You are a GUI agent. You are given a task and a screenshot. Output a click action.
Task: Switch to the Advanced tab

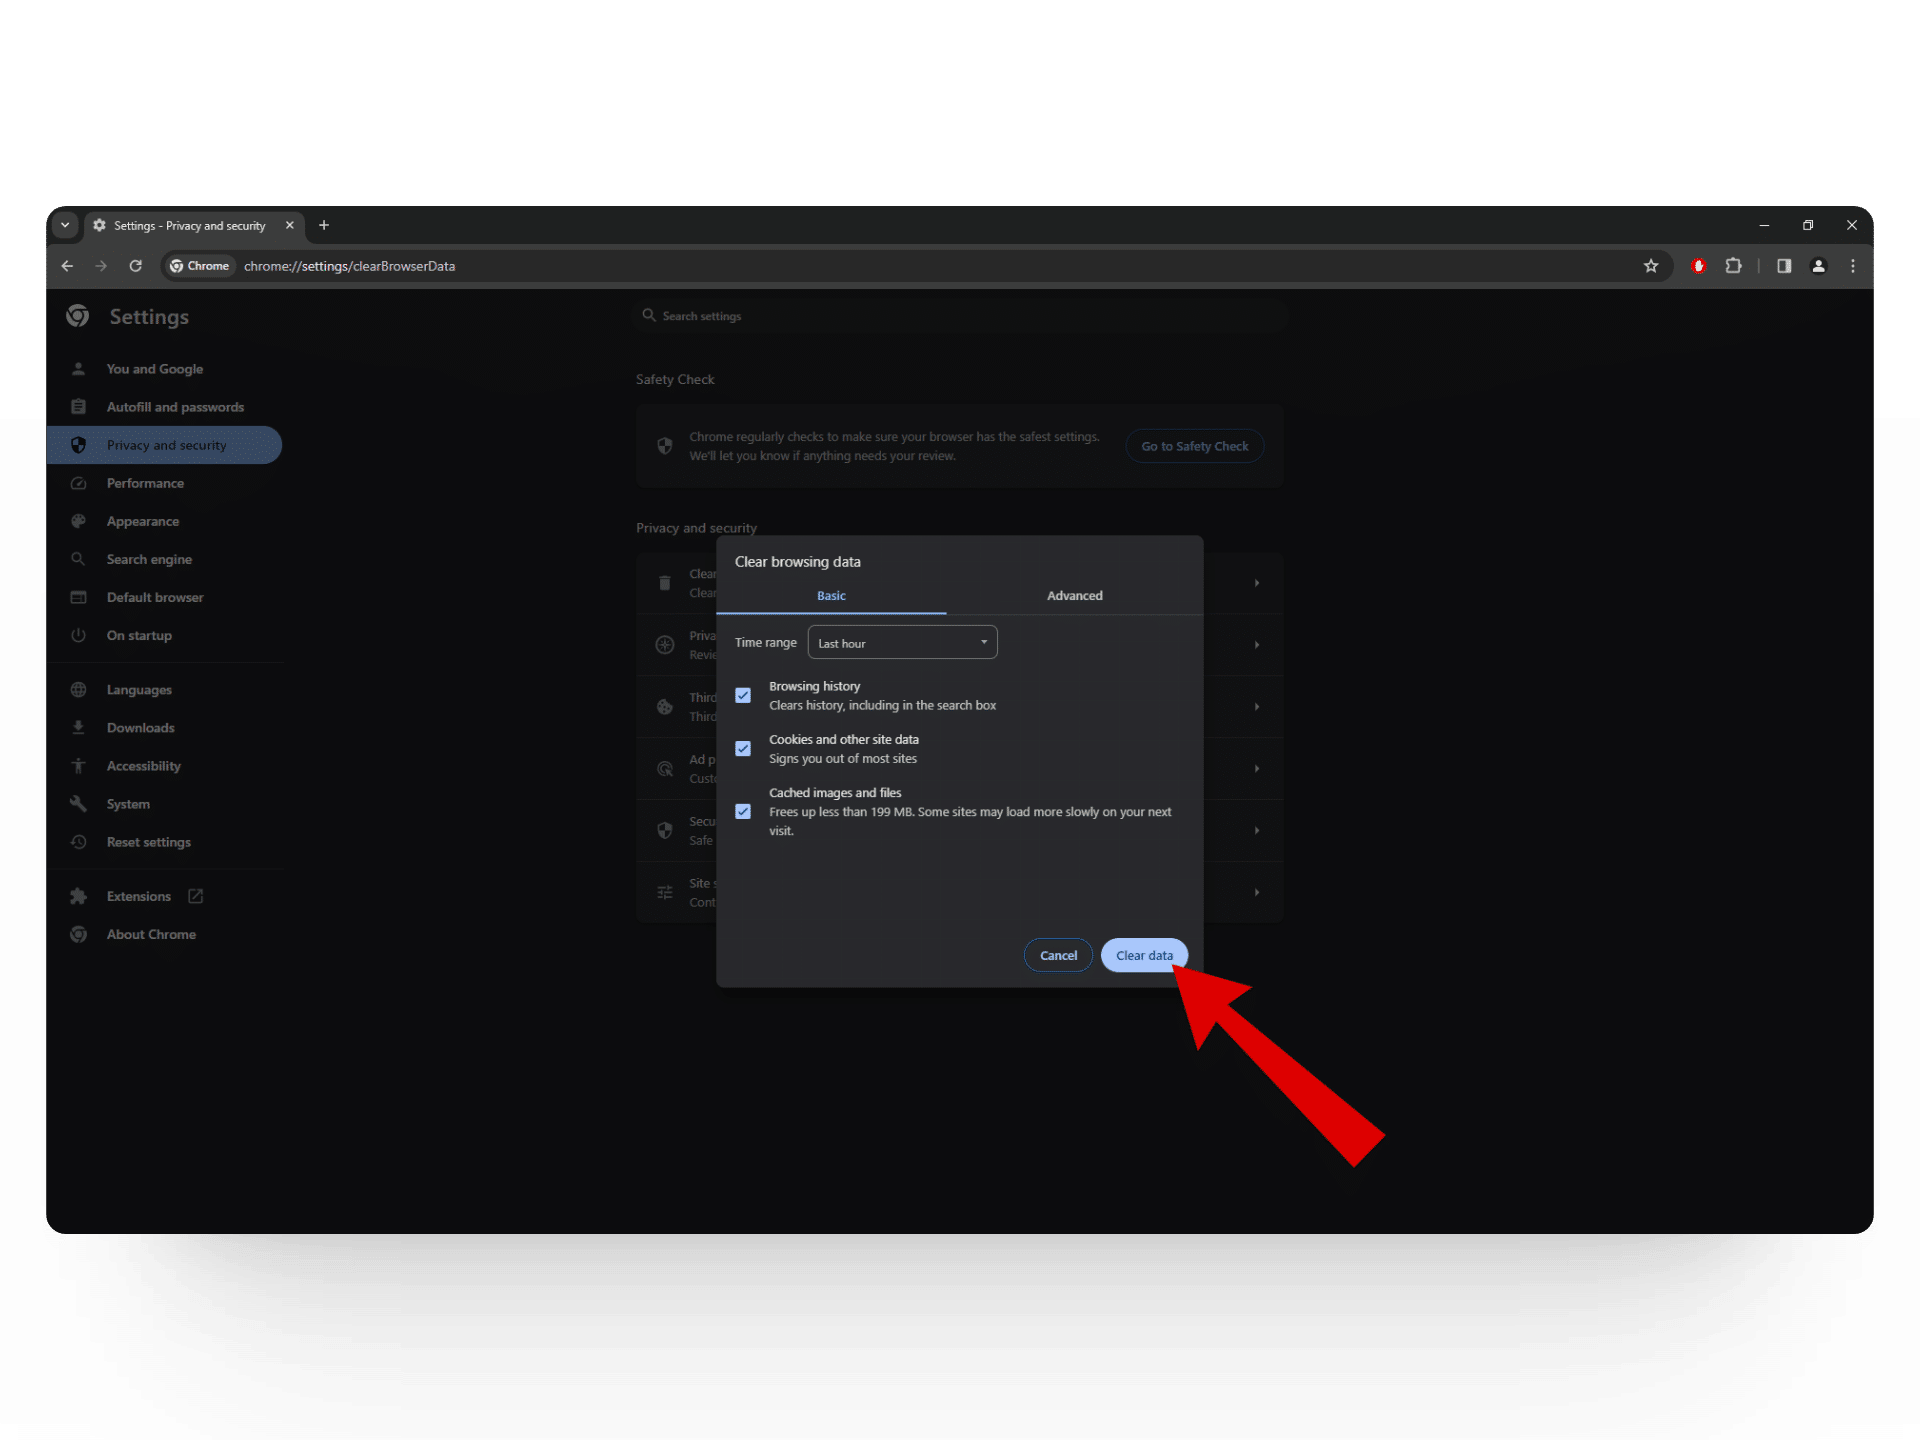coord(1074,596)
